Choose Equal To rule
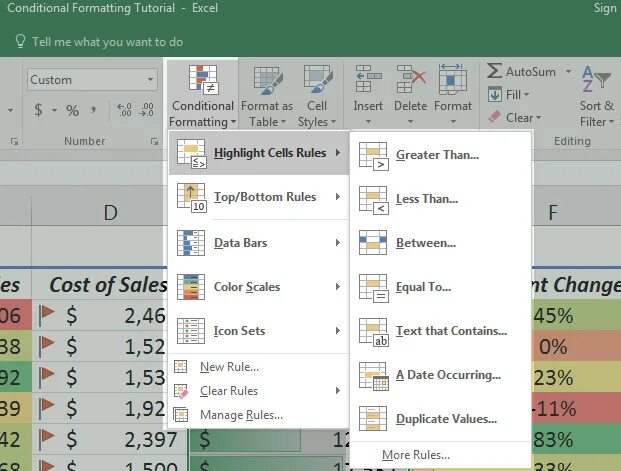Viewport: 621px width, 471px height. pos(440,287)
